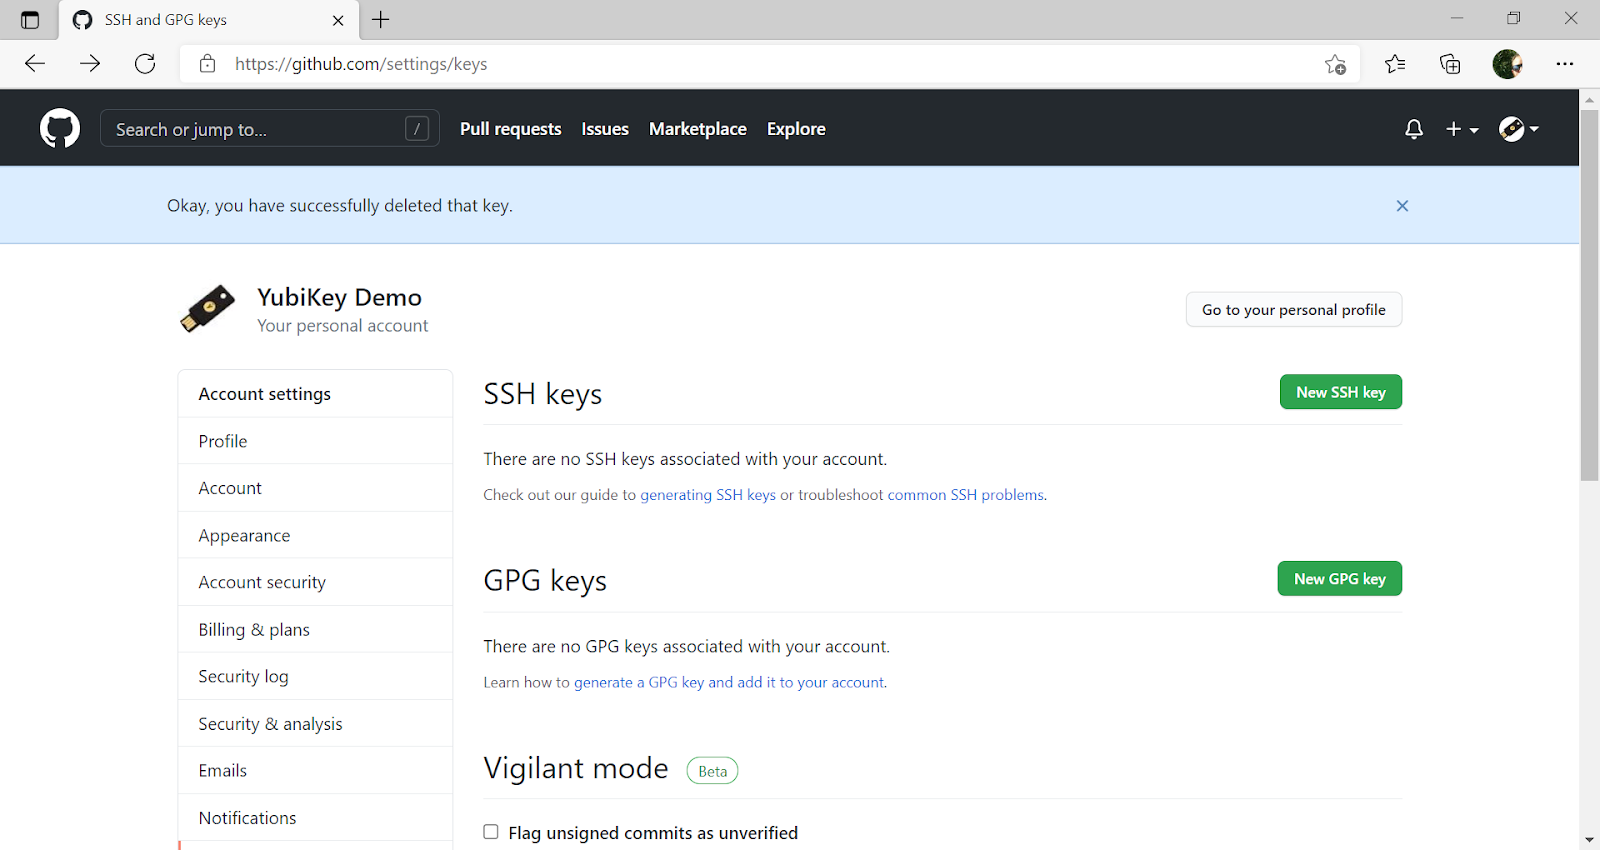Open browser collections icon
This screenshot has height=850, width=1600.
[x=1450, y=64]
